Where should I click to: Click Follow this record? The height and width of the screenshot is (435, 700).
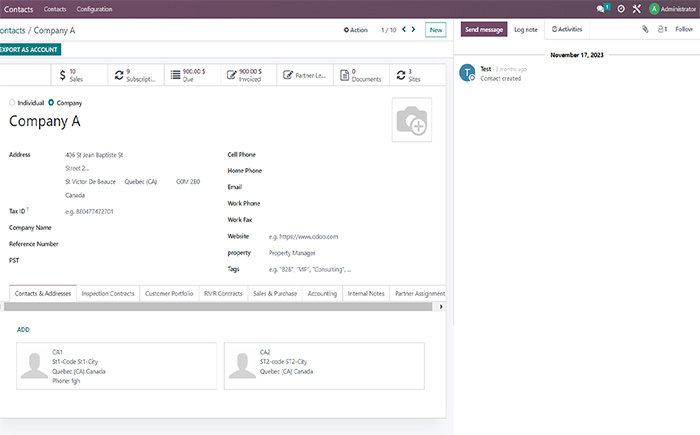point(684,29)
